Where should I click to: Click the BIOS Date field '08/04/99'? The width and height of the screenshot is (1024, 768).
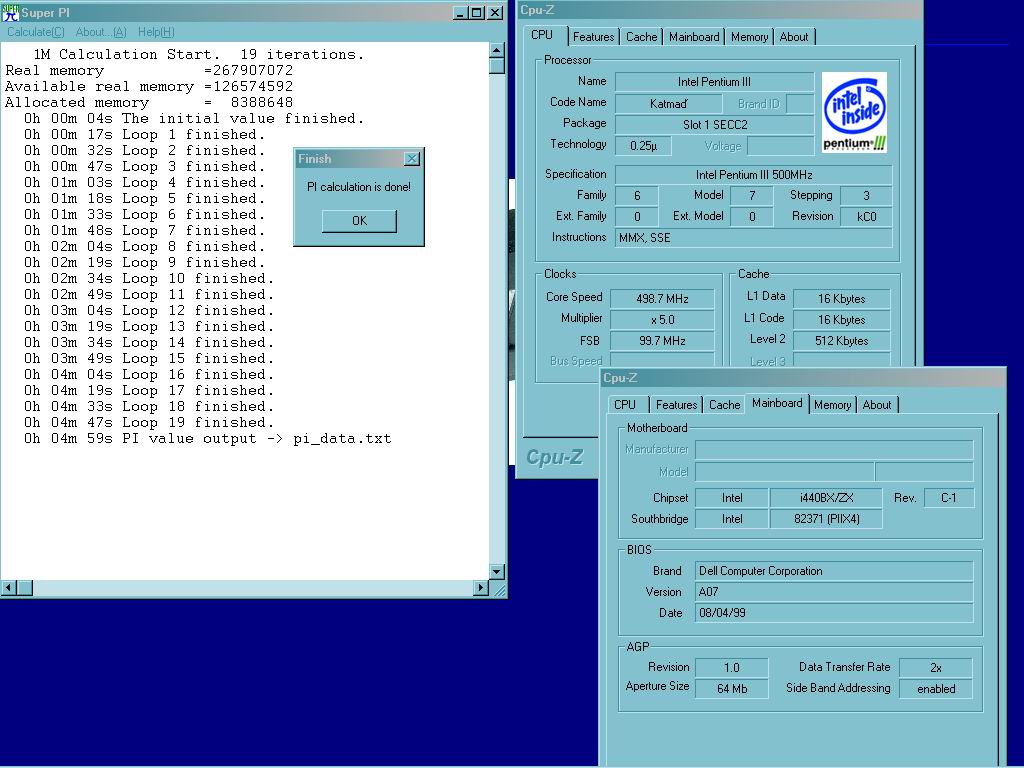coord(834,613)
